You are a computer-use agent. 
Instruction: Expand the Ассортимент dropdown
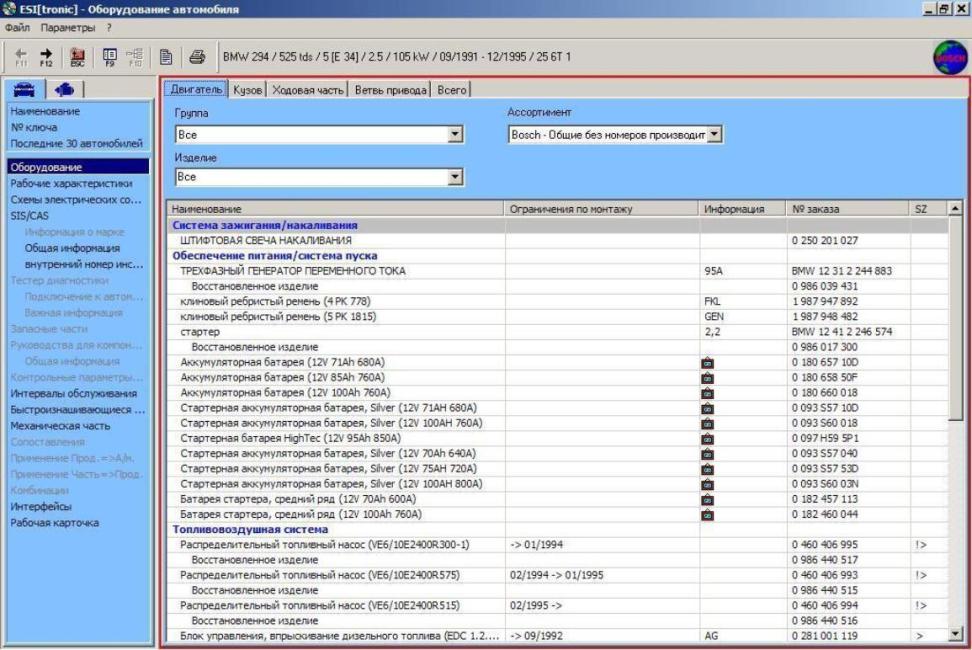tap(714, 133)
